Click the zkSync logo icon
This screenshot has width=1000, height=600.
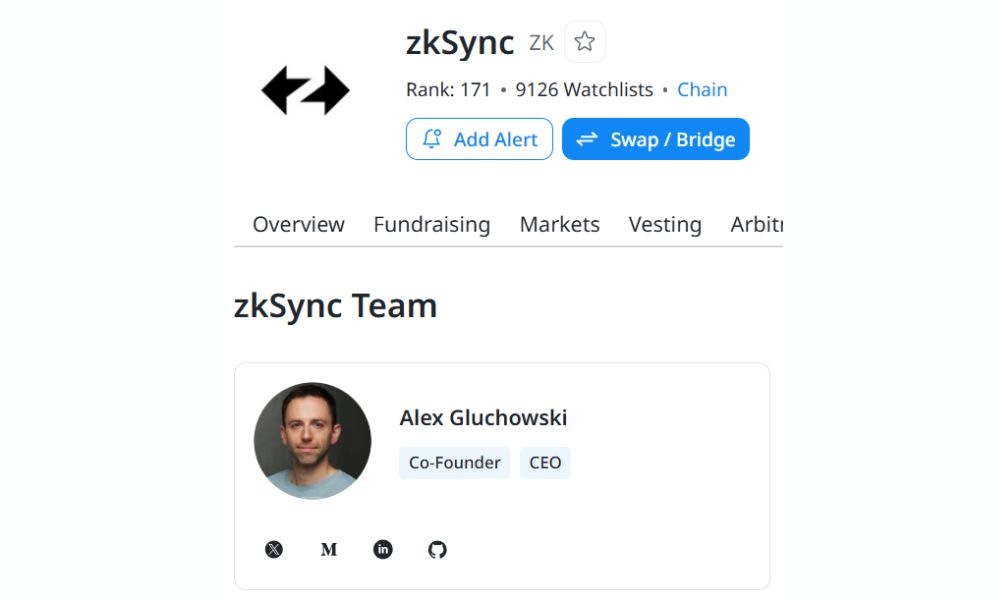coord(305,90)
